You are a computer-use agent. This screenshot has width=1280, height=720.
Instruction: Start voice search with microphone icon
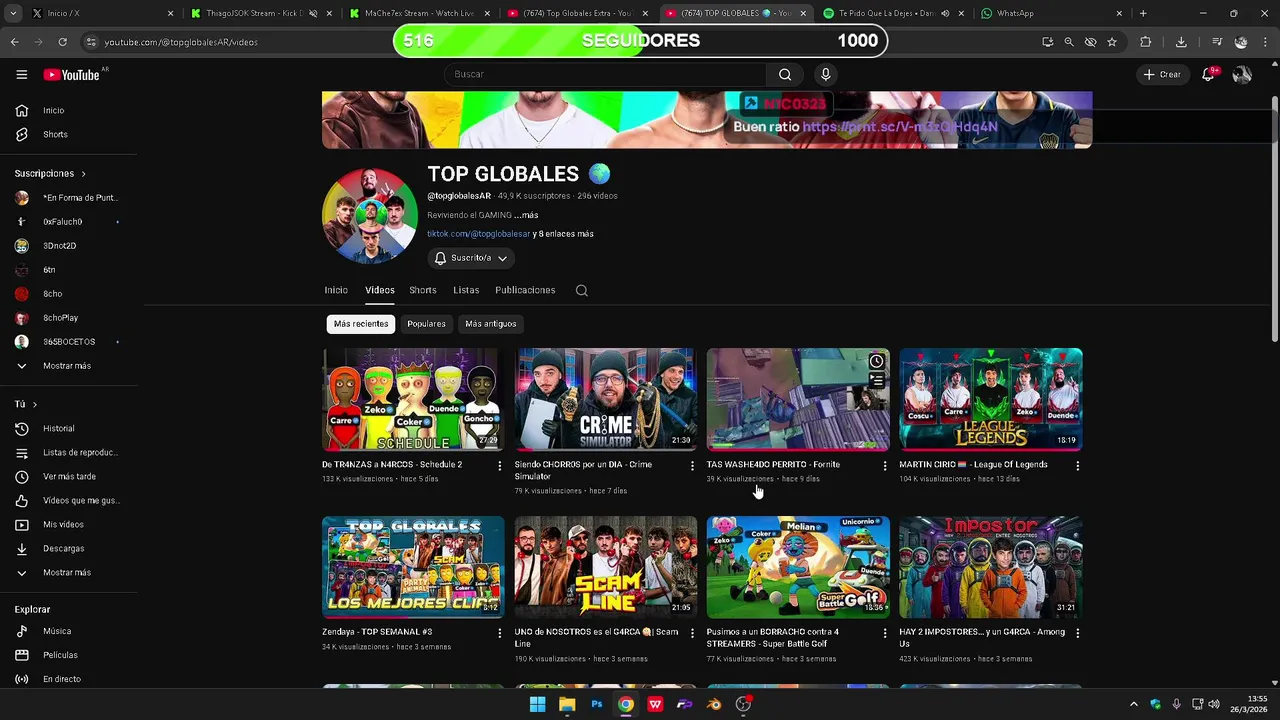[825, 74]
